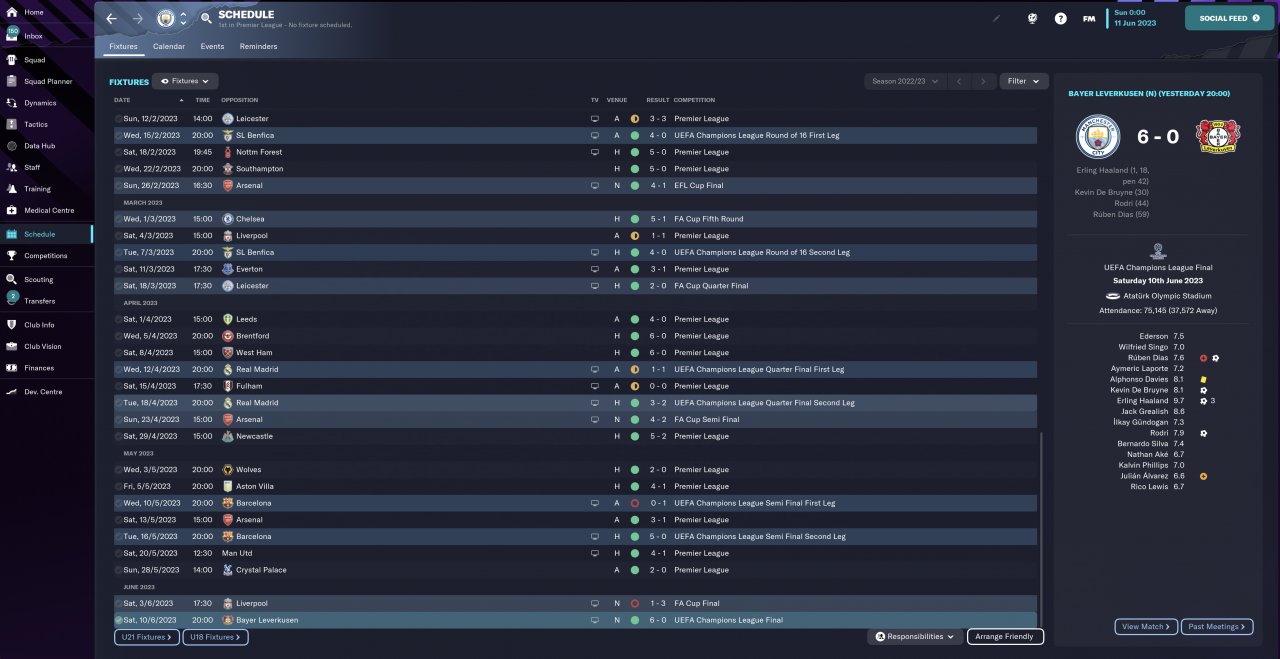Toggle the green check on Bayer Leverkusen row
The image size is (1280, 659).
pyautogui.click(x=118, y=620)
